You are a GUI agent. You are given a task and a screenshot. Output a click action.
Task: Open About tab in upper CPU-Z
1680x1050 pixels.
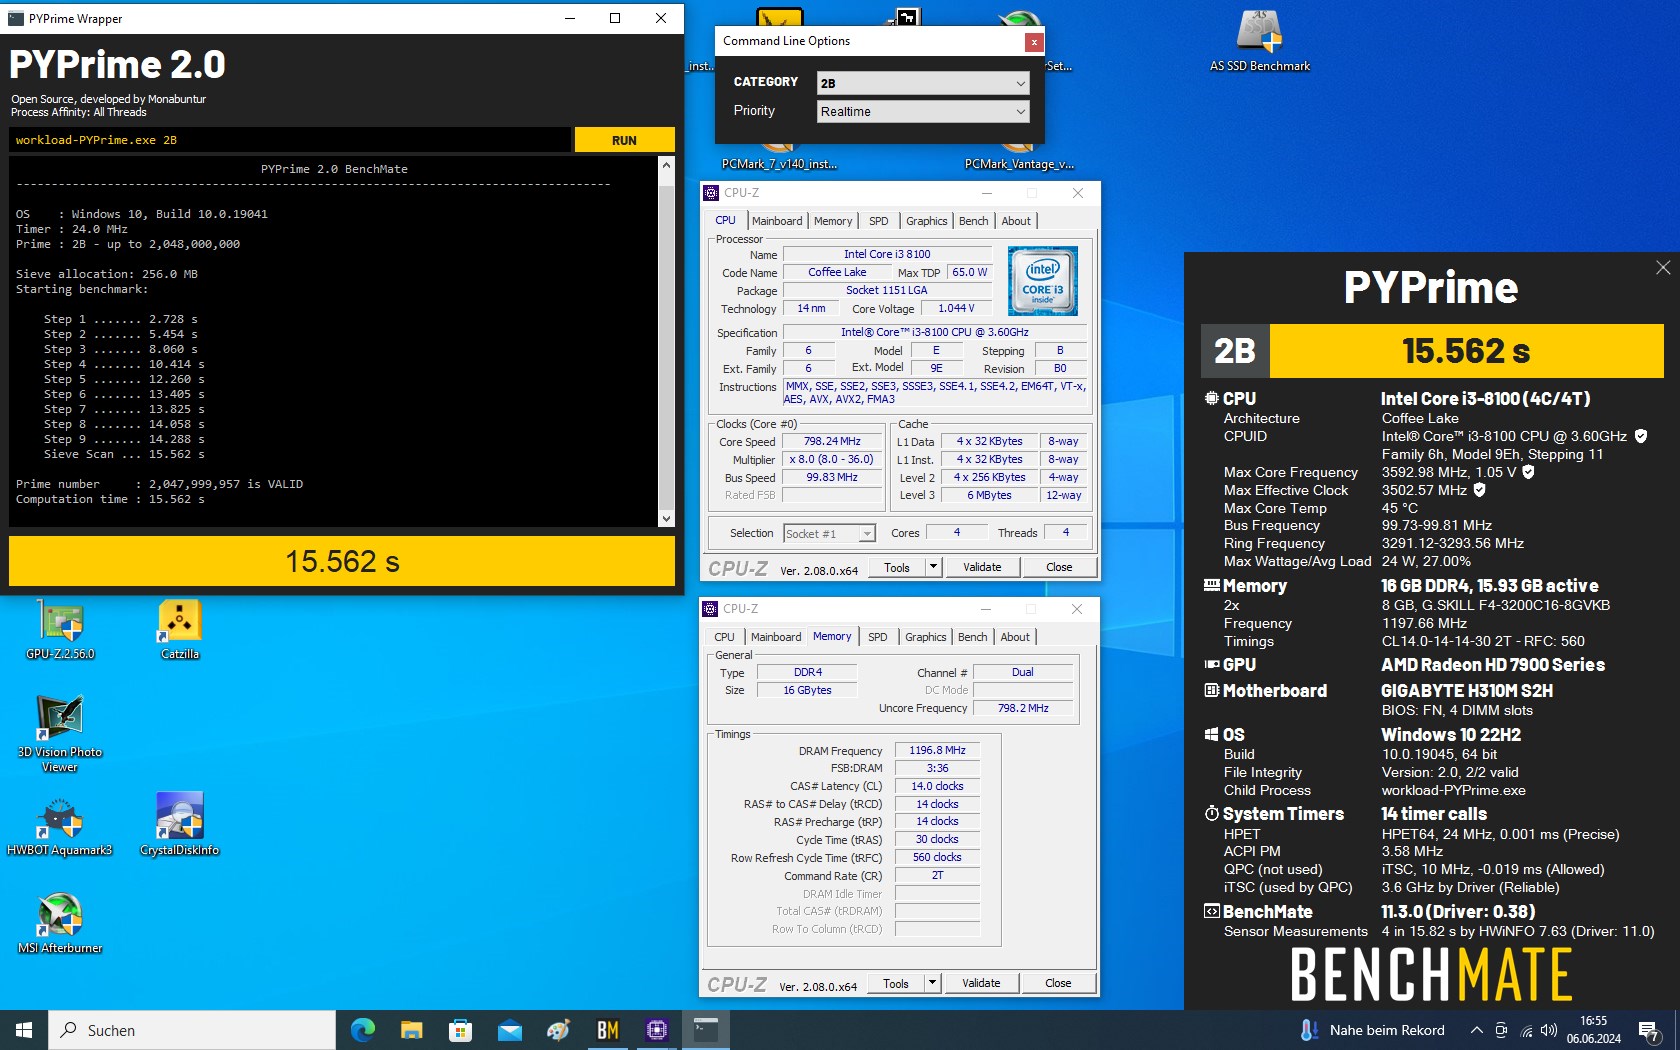1016,221
